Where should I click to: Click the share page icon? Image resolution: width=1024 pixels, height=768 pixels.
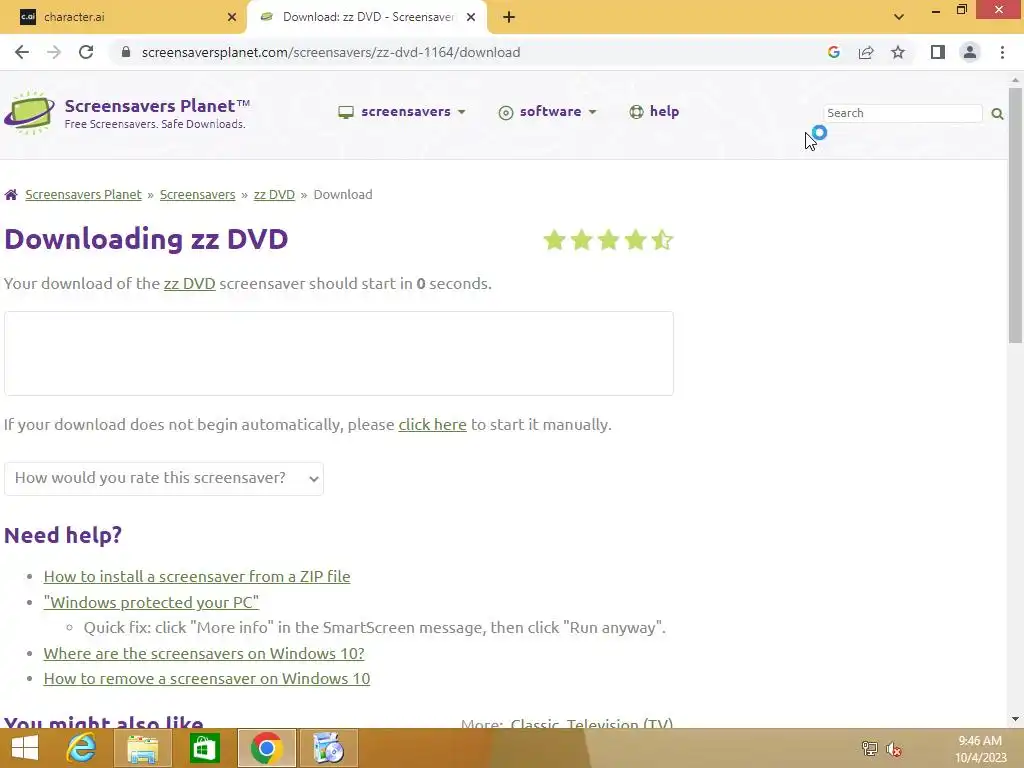coord(866,52)
